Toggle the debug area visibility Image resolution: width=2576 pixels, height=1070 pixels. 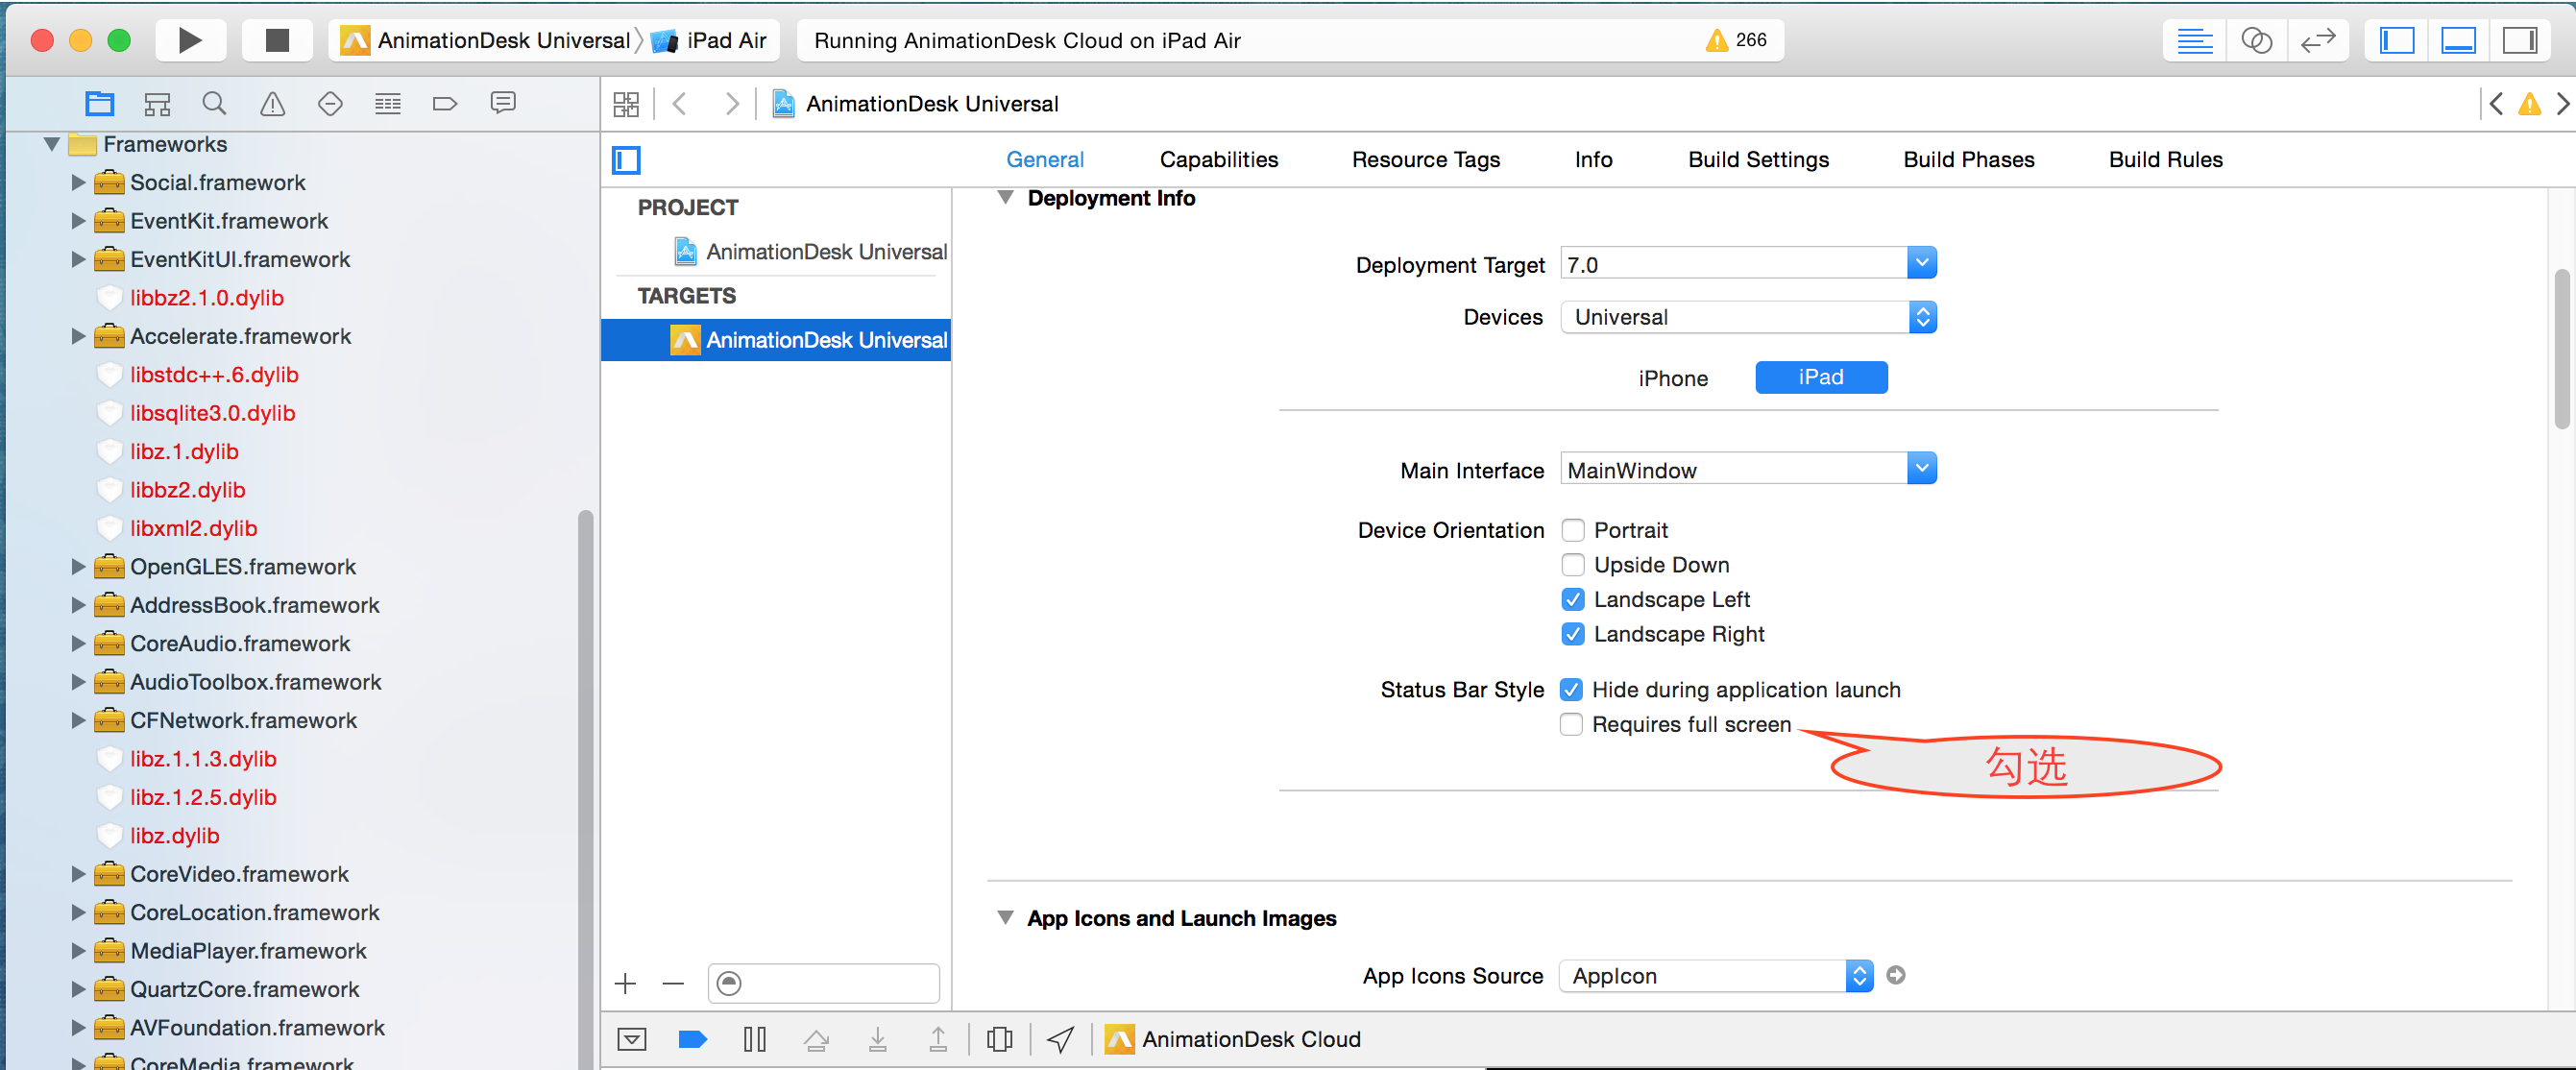[x=2458, y=40]
